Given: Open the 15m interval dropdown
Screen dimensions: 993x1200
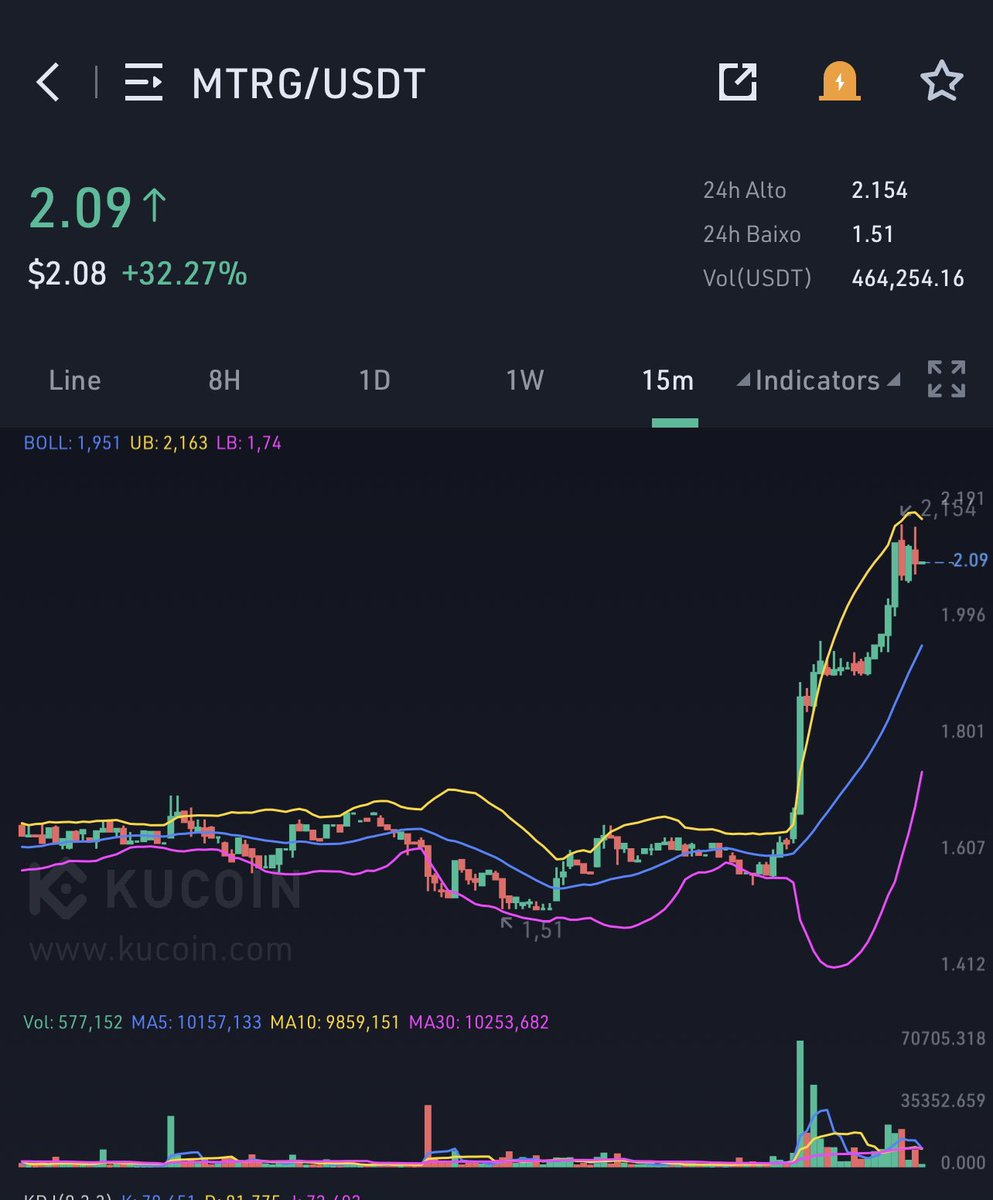Looking at the screenshot, I should pos(668,380).
